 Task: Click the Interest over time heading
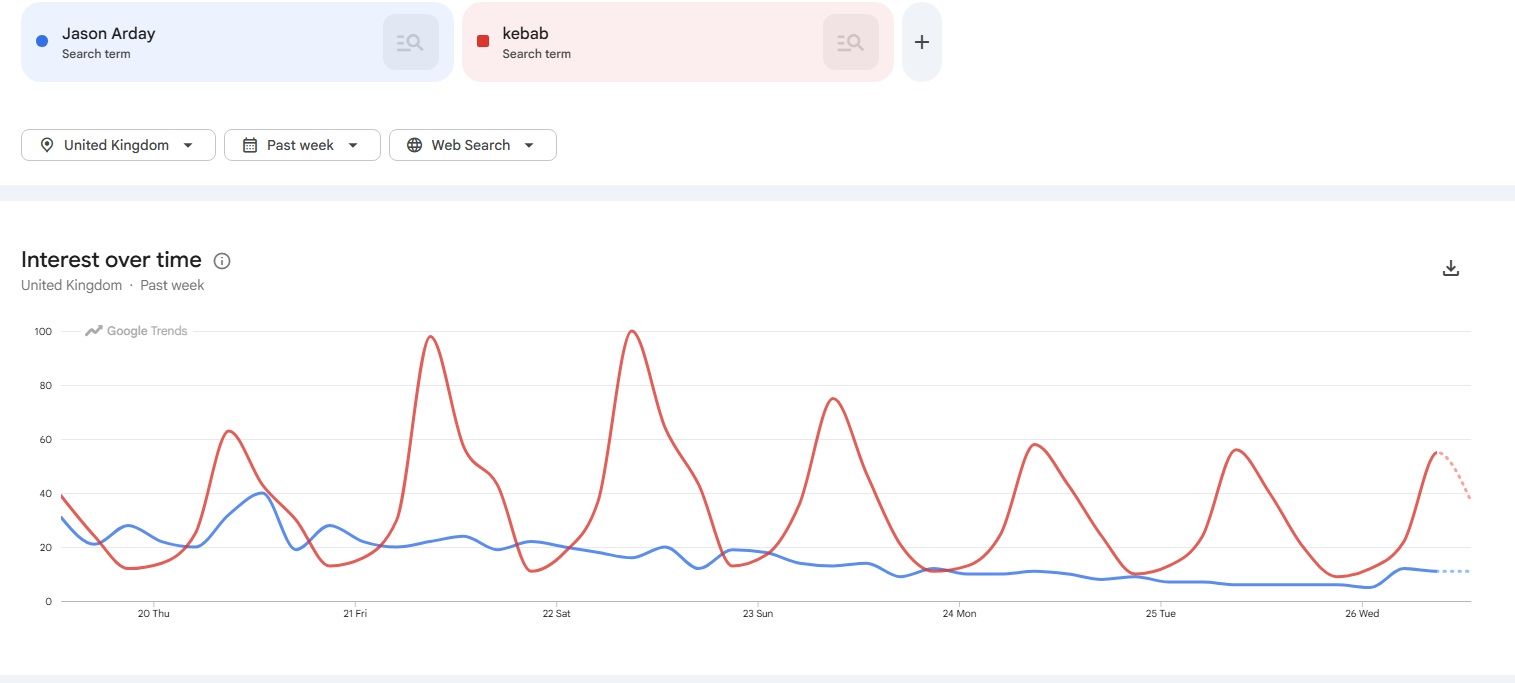pyautogui.click(x=111, y=260)
